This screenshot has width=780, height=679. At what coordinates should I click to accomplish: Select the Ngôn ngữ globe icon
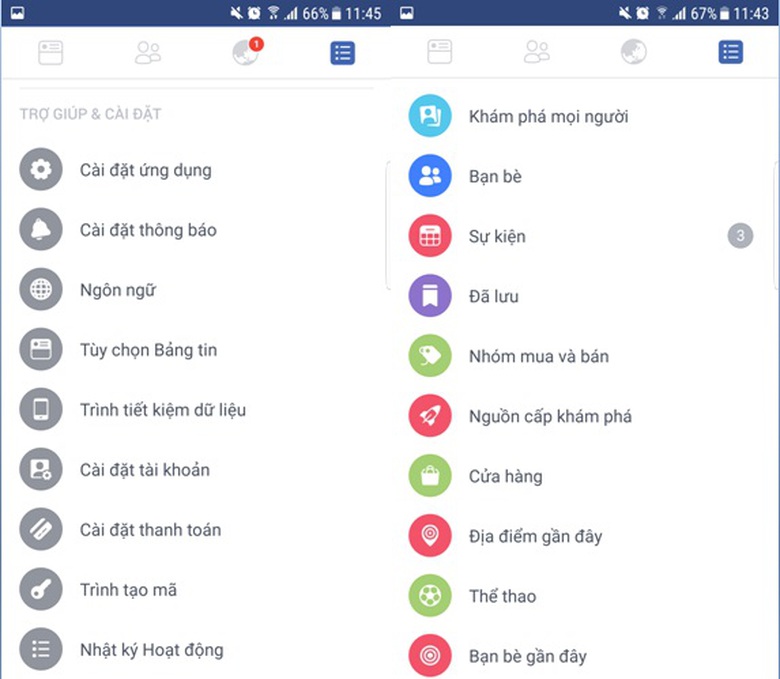click(x=41, y=290)
